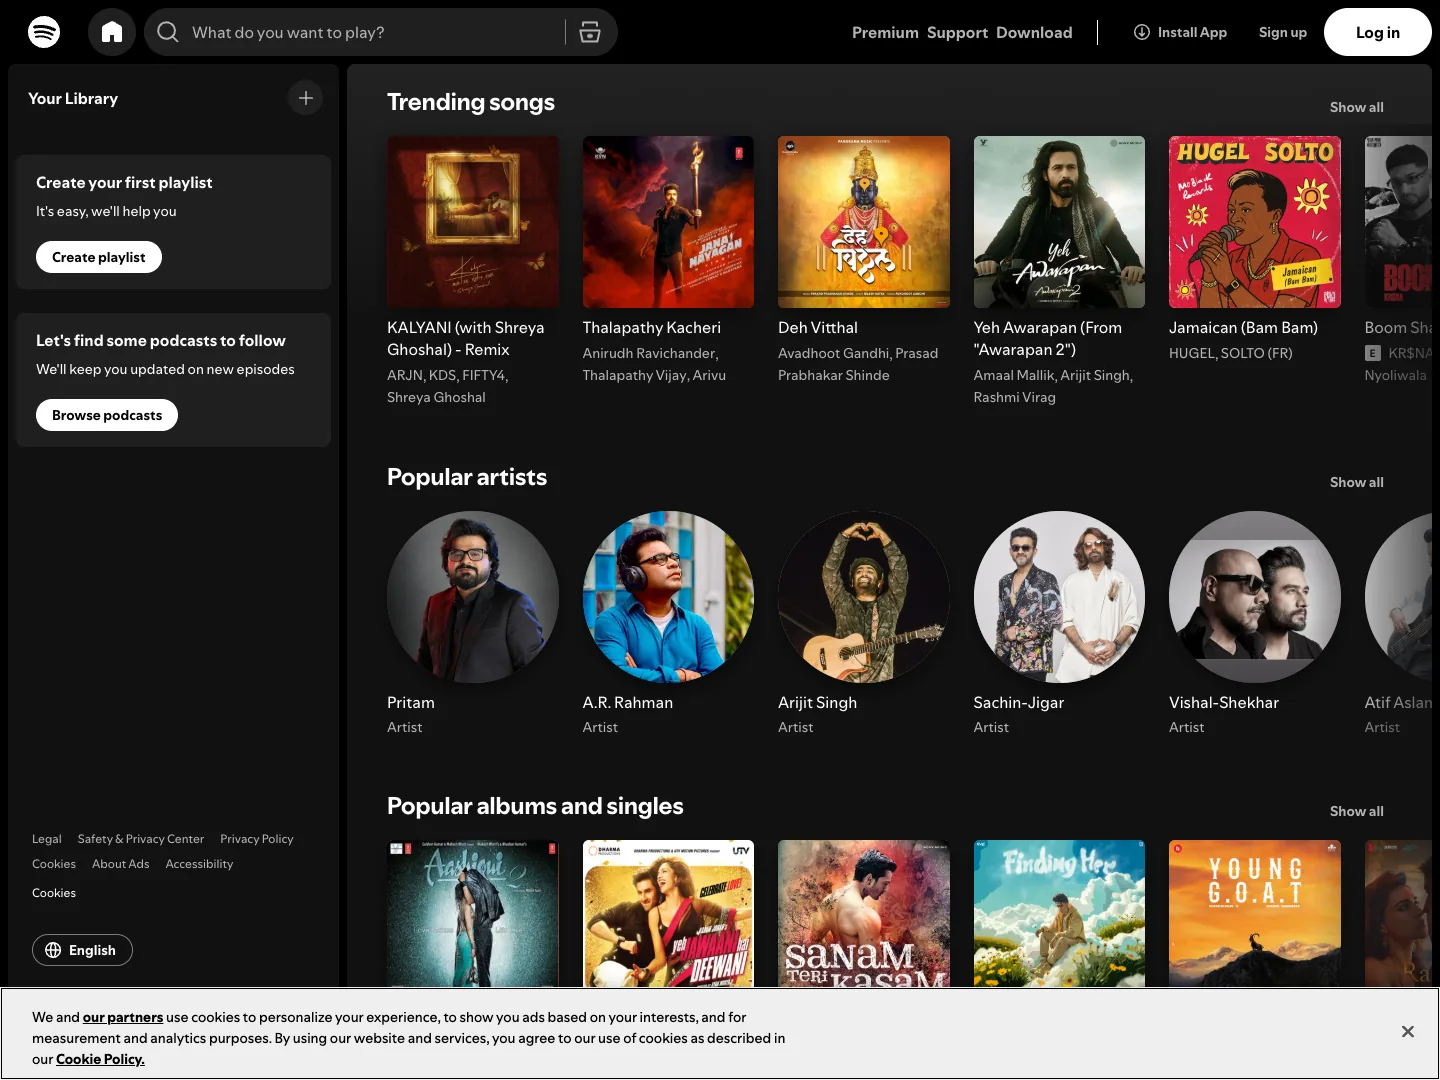Click Browse podcasts button
The image size is (1440, 1080).
(107, 415)
